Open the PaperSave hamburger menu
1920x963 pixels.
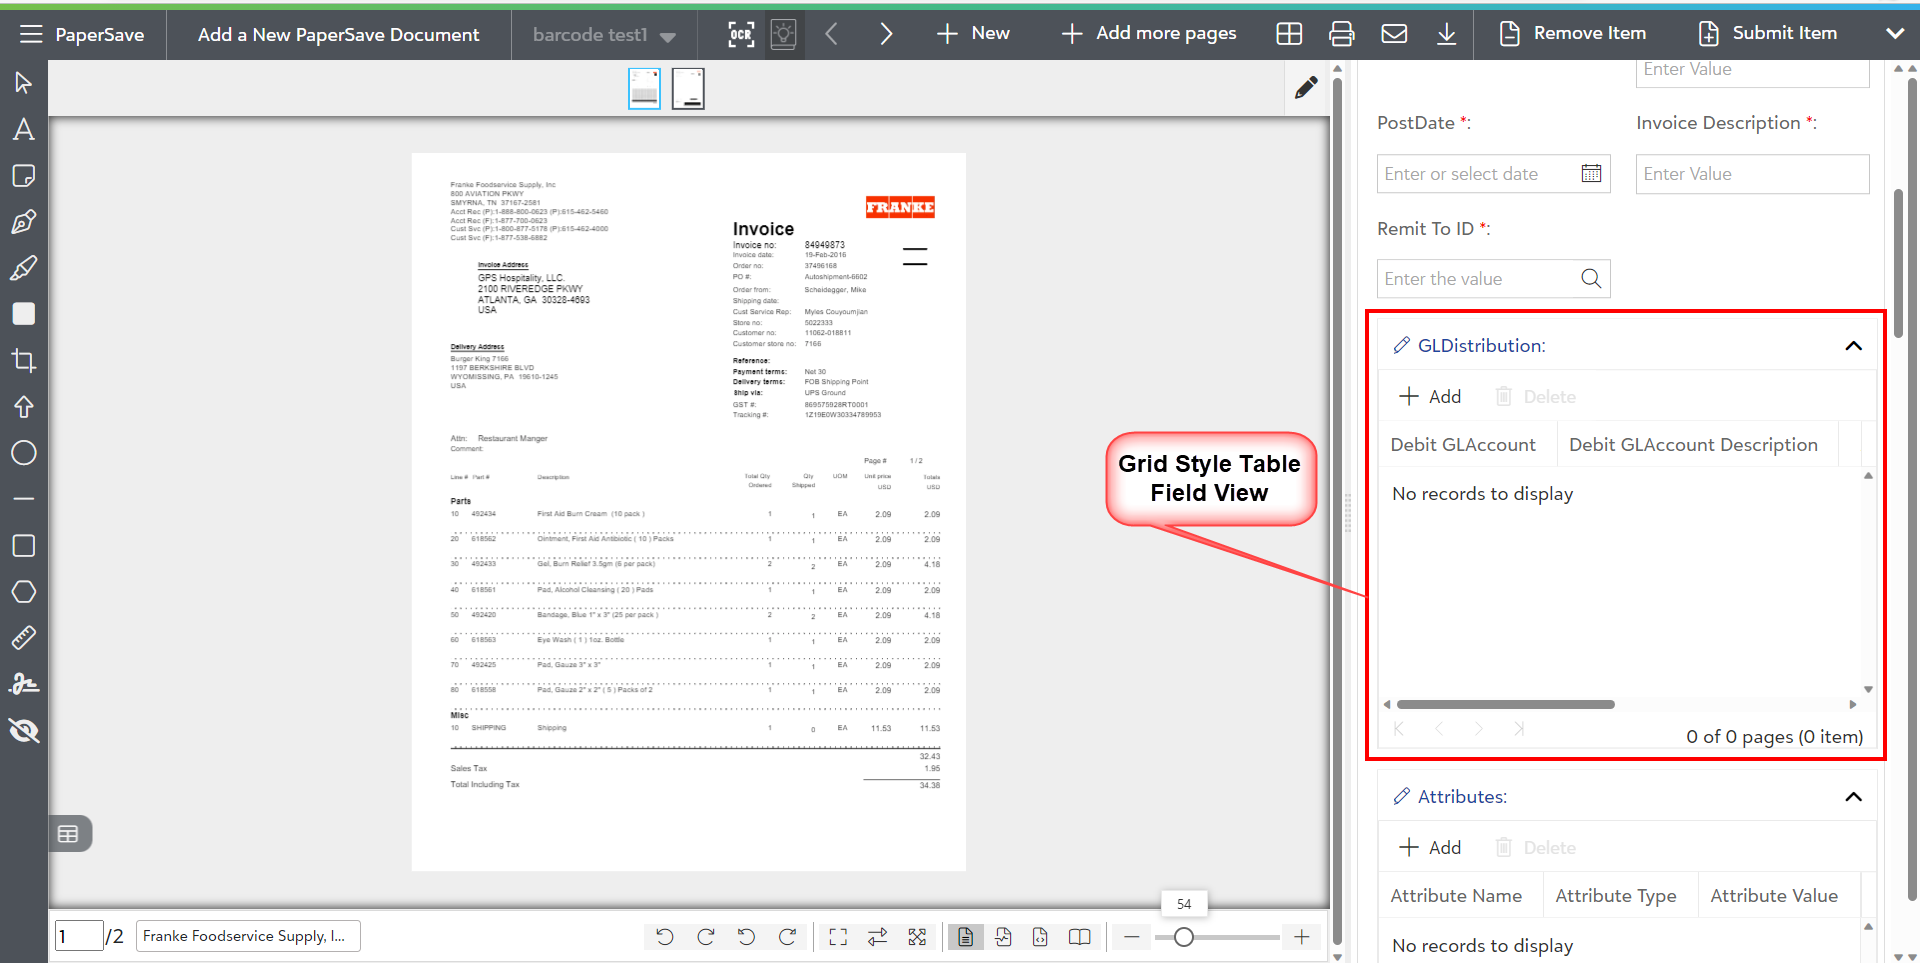pos(31,34)
